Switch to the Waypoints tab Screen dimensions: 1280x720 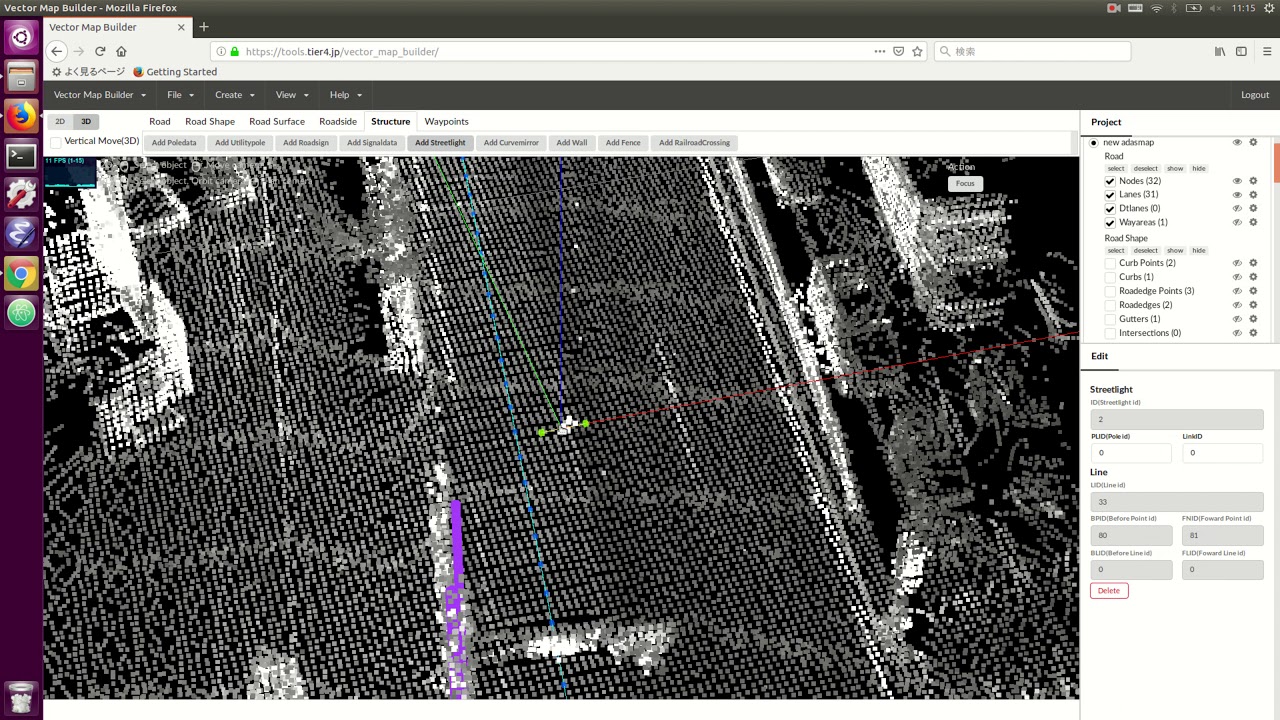[x=446, y=121]
